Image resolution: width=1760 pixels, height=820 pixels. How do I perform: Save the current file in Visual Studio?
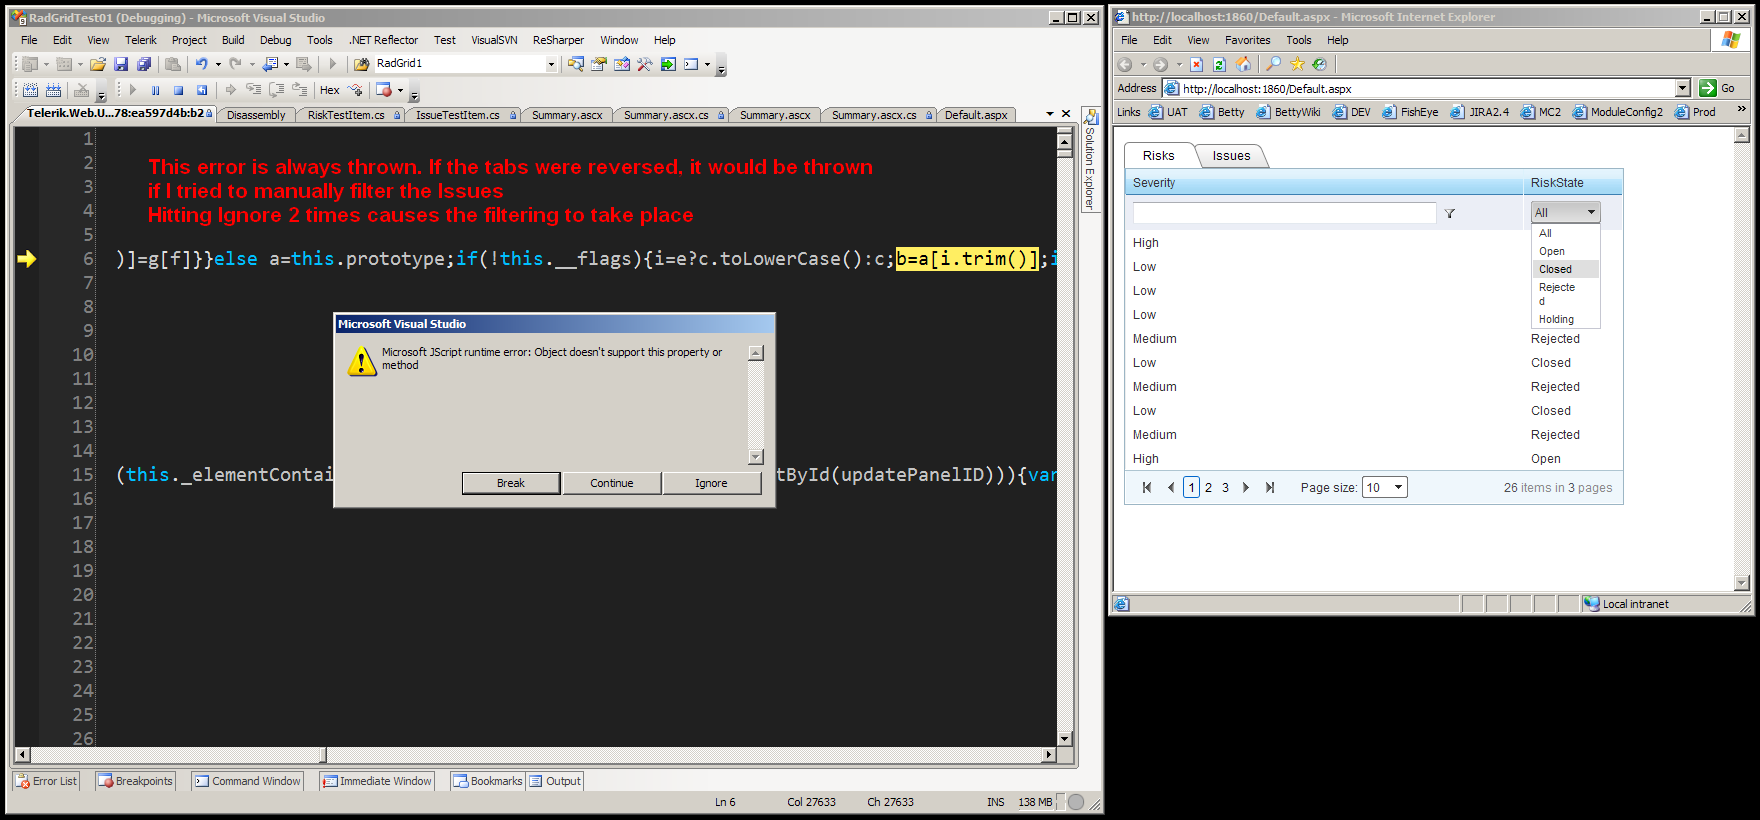pyautogui.click(x=121, y=64)
